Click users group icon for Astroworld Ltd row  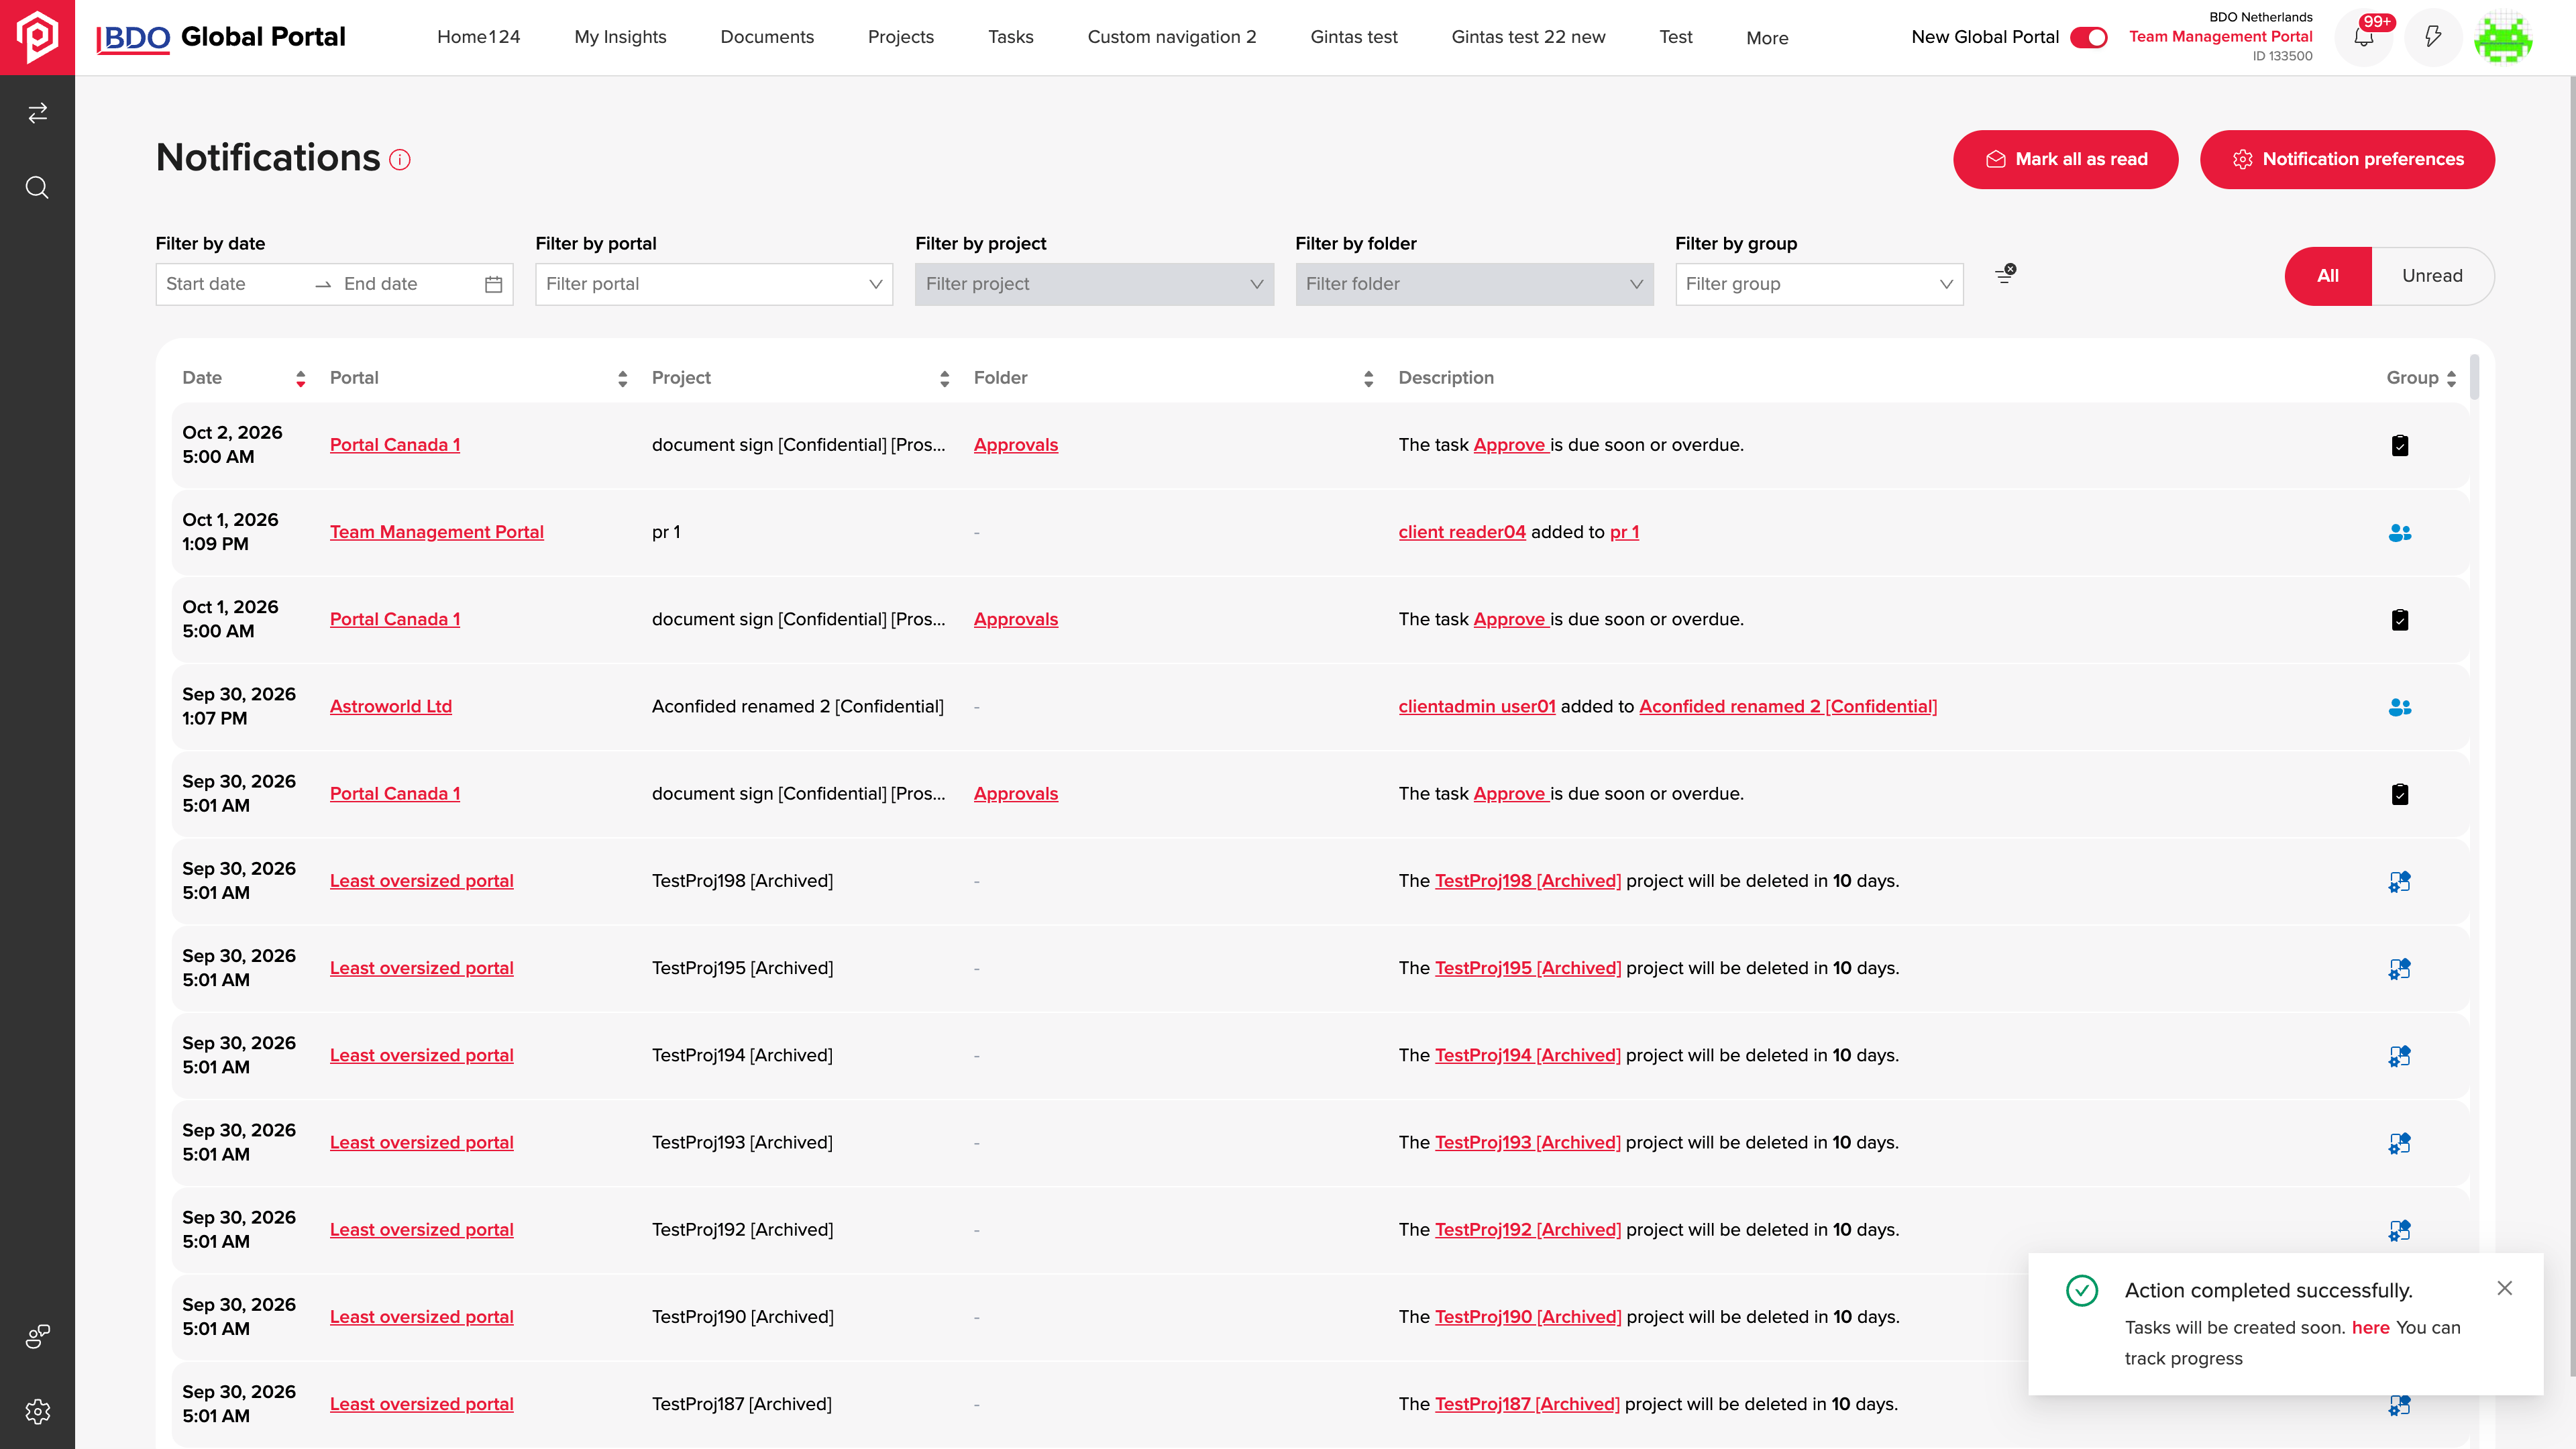2399,707
